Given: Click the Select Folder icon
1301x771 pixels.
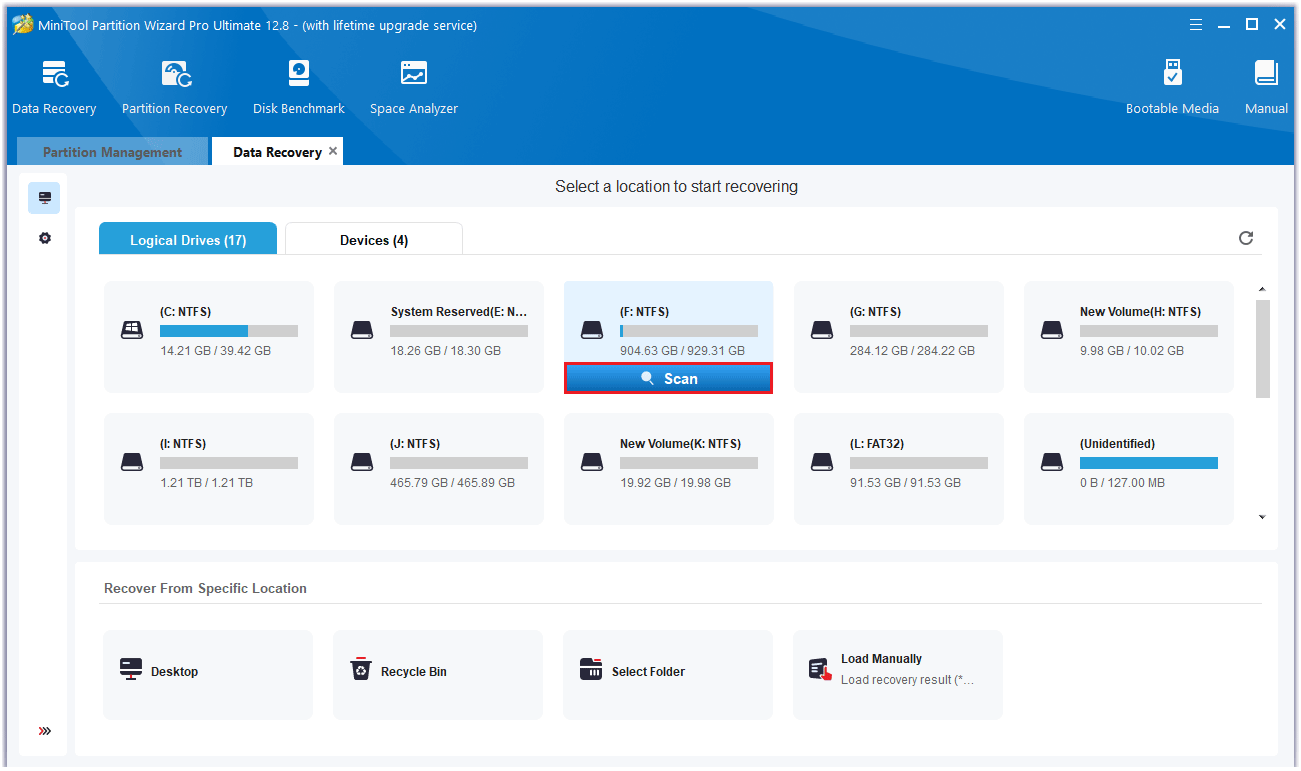Looking at the screenshot, I should click(x=591, y=669).
